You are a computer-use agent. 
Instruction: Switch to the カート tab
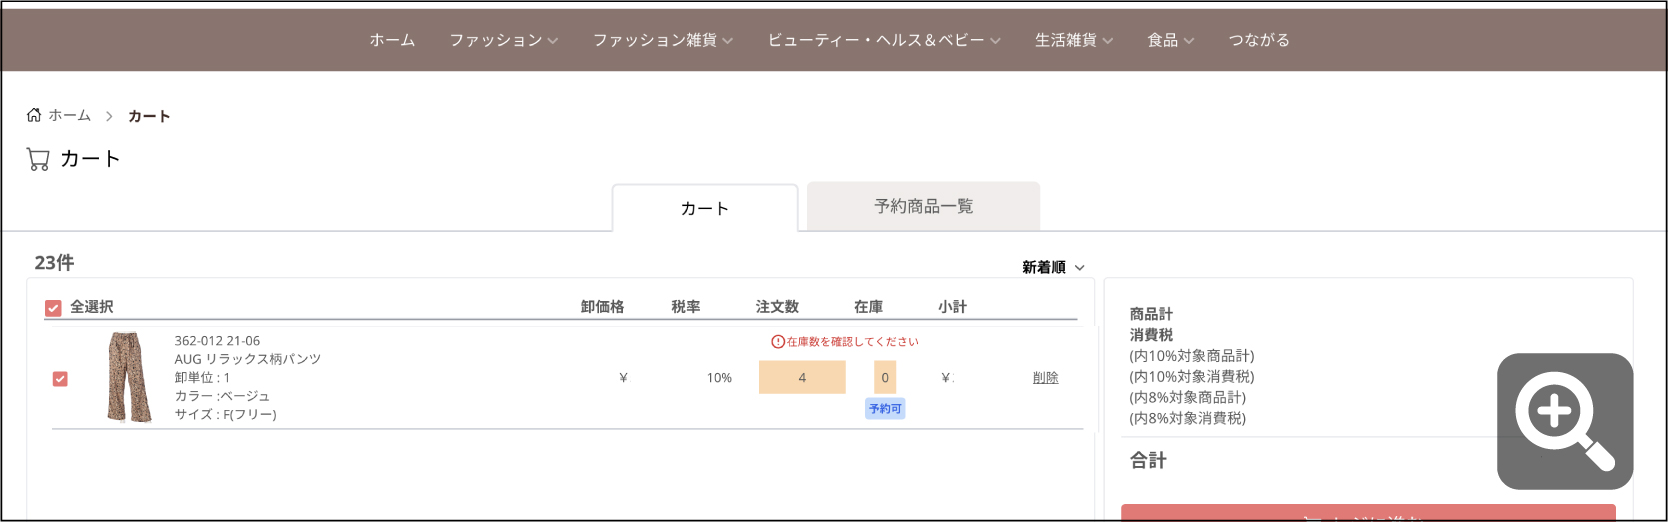pyautogui.click(x=705, y=208)
